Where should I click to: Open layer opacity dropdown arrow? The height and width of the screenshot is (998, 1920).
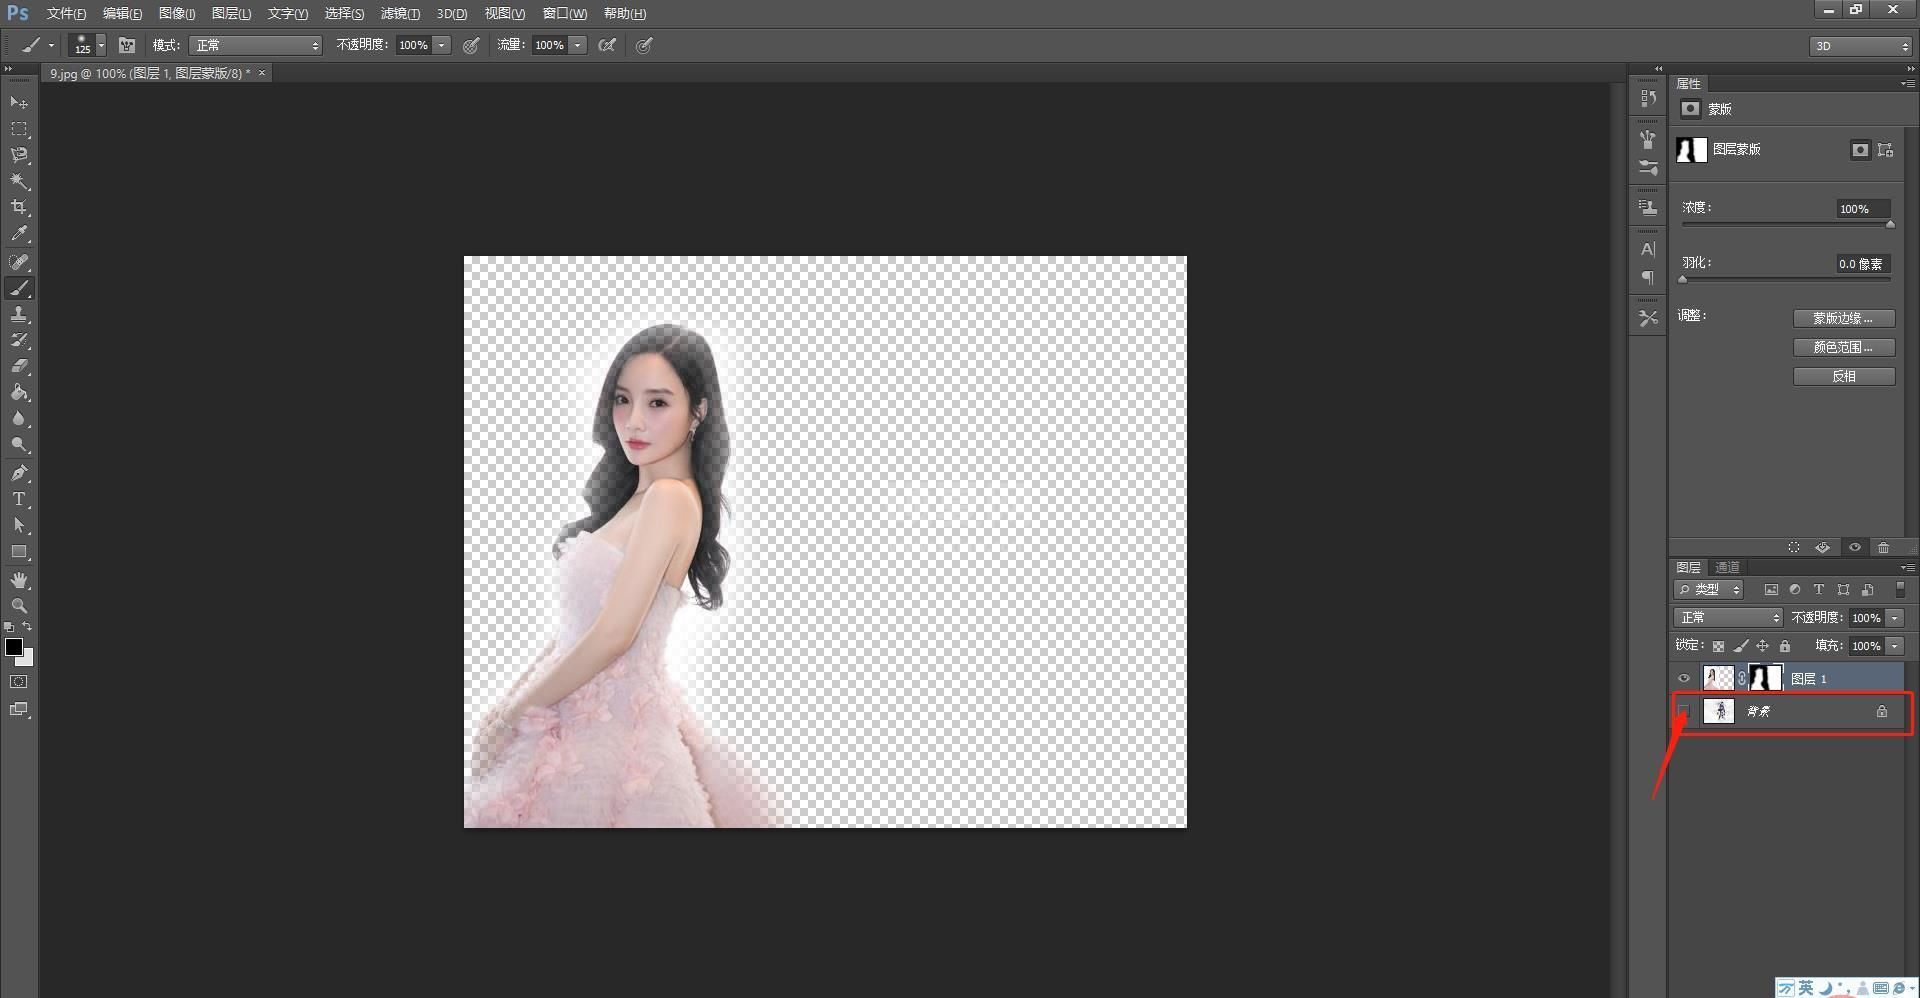tap(1895, 618)
